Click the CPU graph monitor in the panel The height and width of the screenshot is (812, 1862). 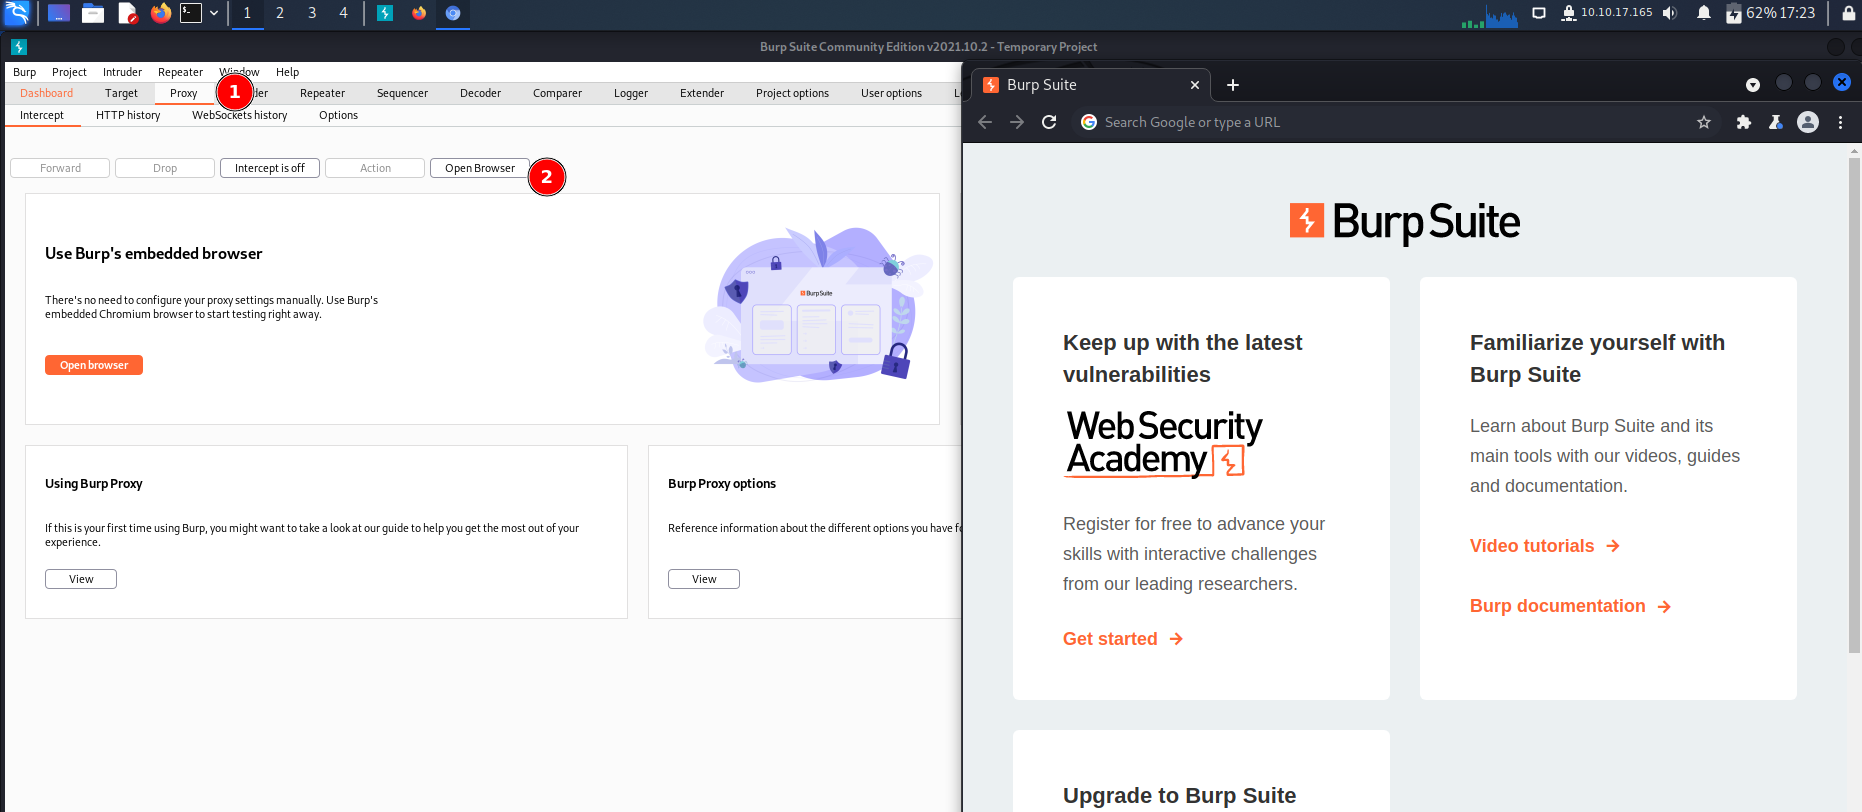[1490, 16]
